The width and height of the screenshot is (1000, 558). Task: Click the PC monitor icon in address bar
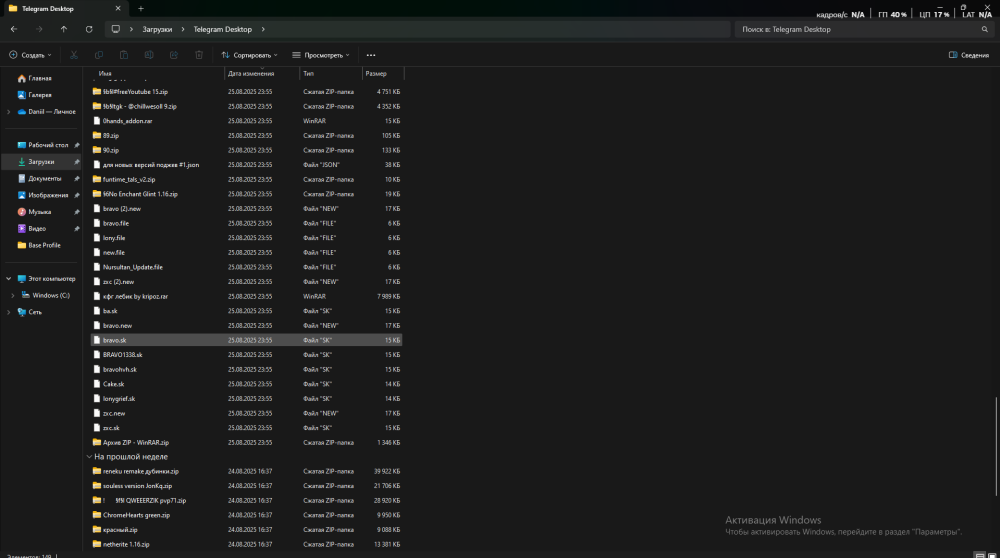pyautogui.click(x=115, y=29)
